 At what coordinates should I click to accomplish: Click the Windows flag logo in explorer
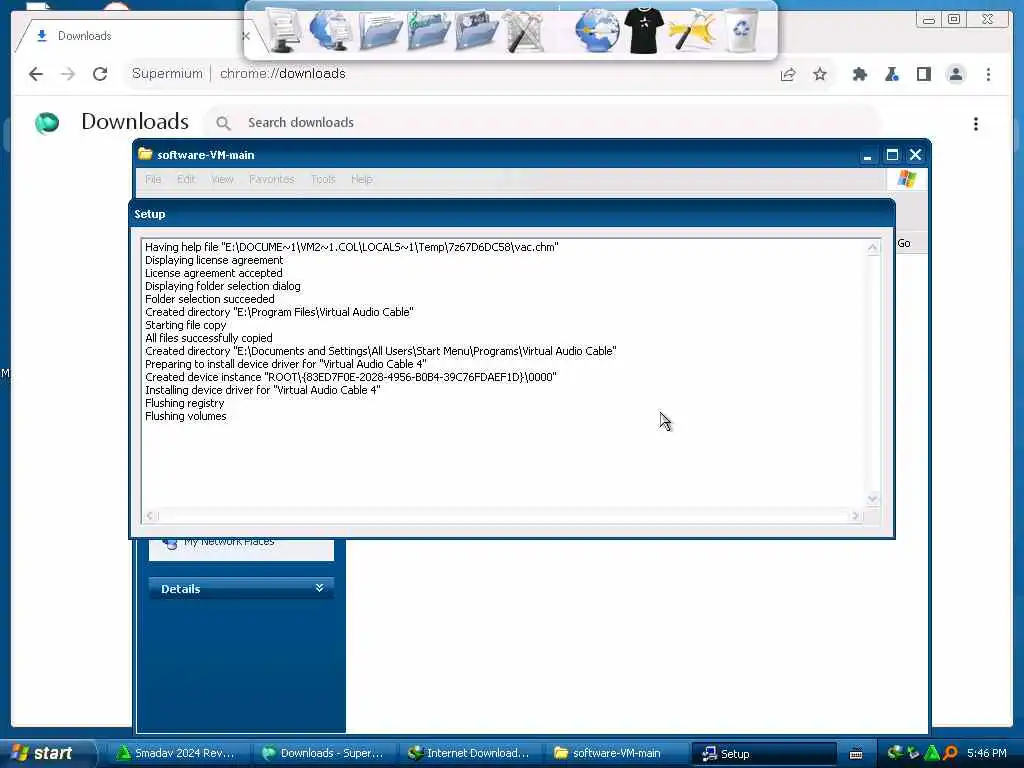click(x=906, y=178)
